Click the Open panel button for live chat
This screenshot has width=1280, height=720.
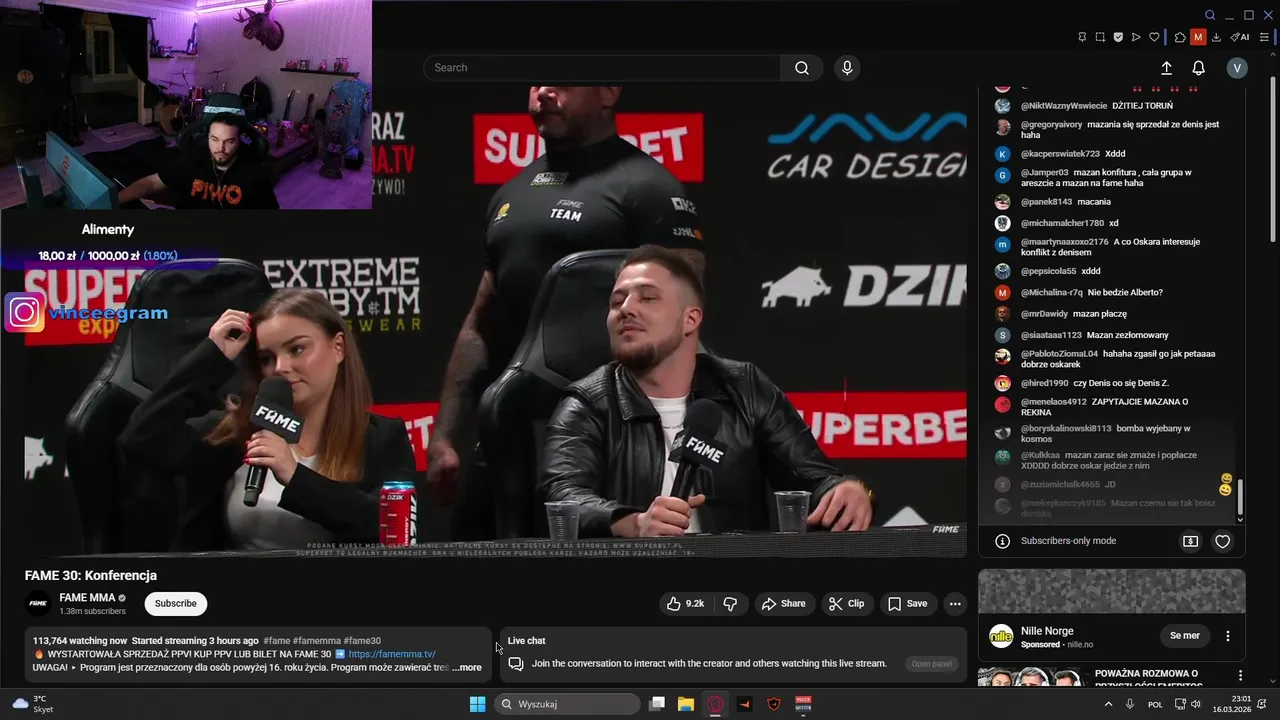tap(931, 664)
